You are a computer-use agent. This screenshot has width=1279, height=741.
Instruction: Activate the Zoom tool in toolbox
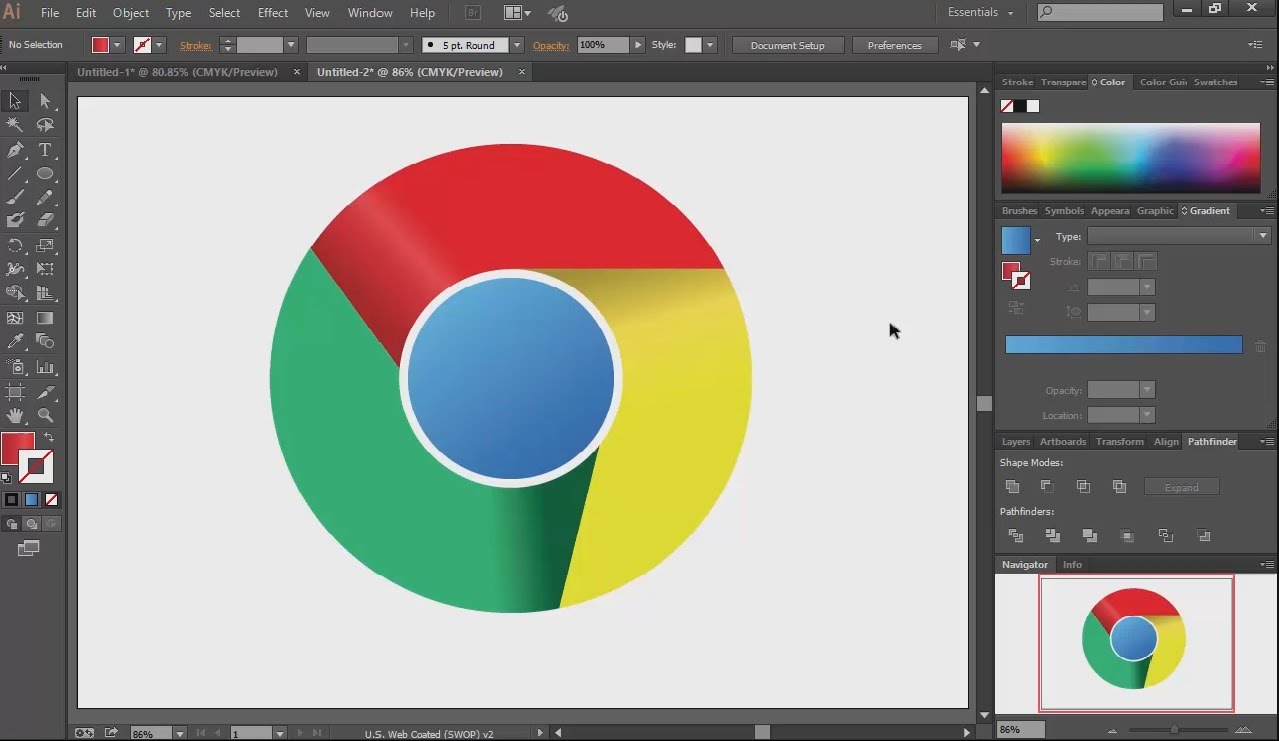(x=45, y=415)
